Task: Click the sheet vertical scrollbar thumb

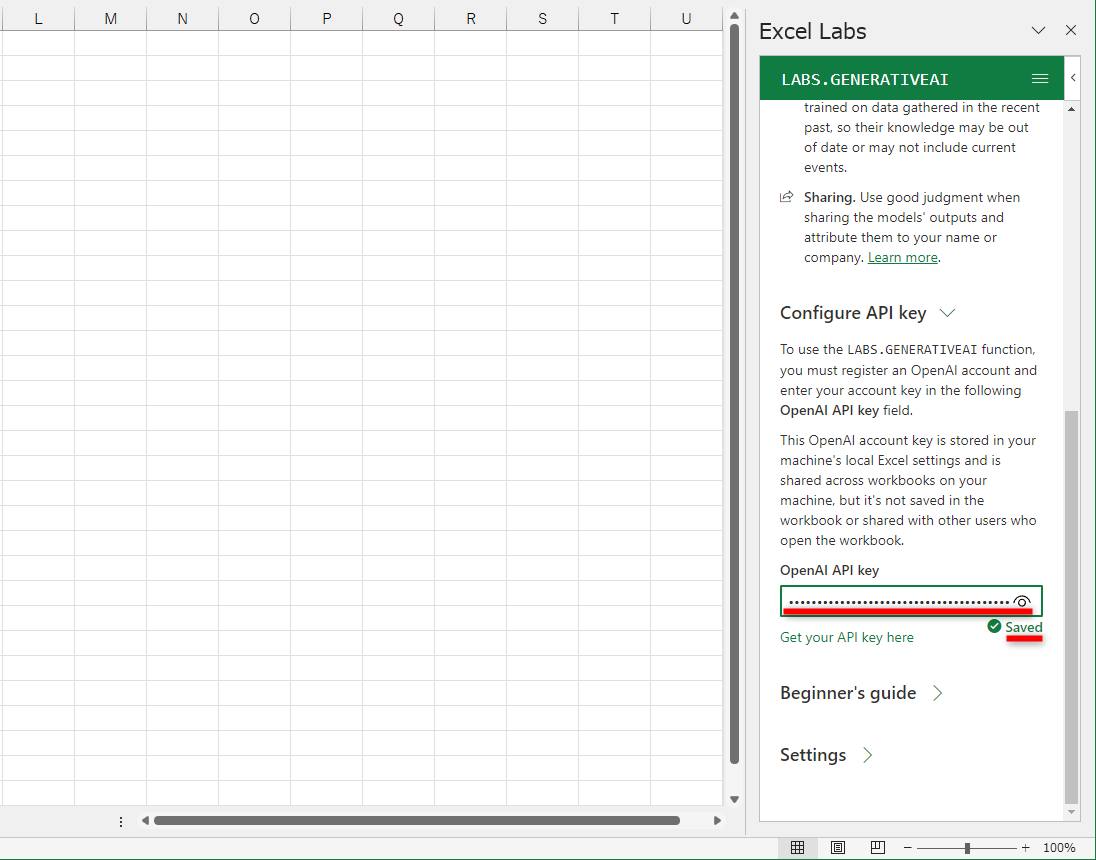Action: (734, 394)
